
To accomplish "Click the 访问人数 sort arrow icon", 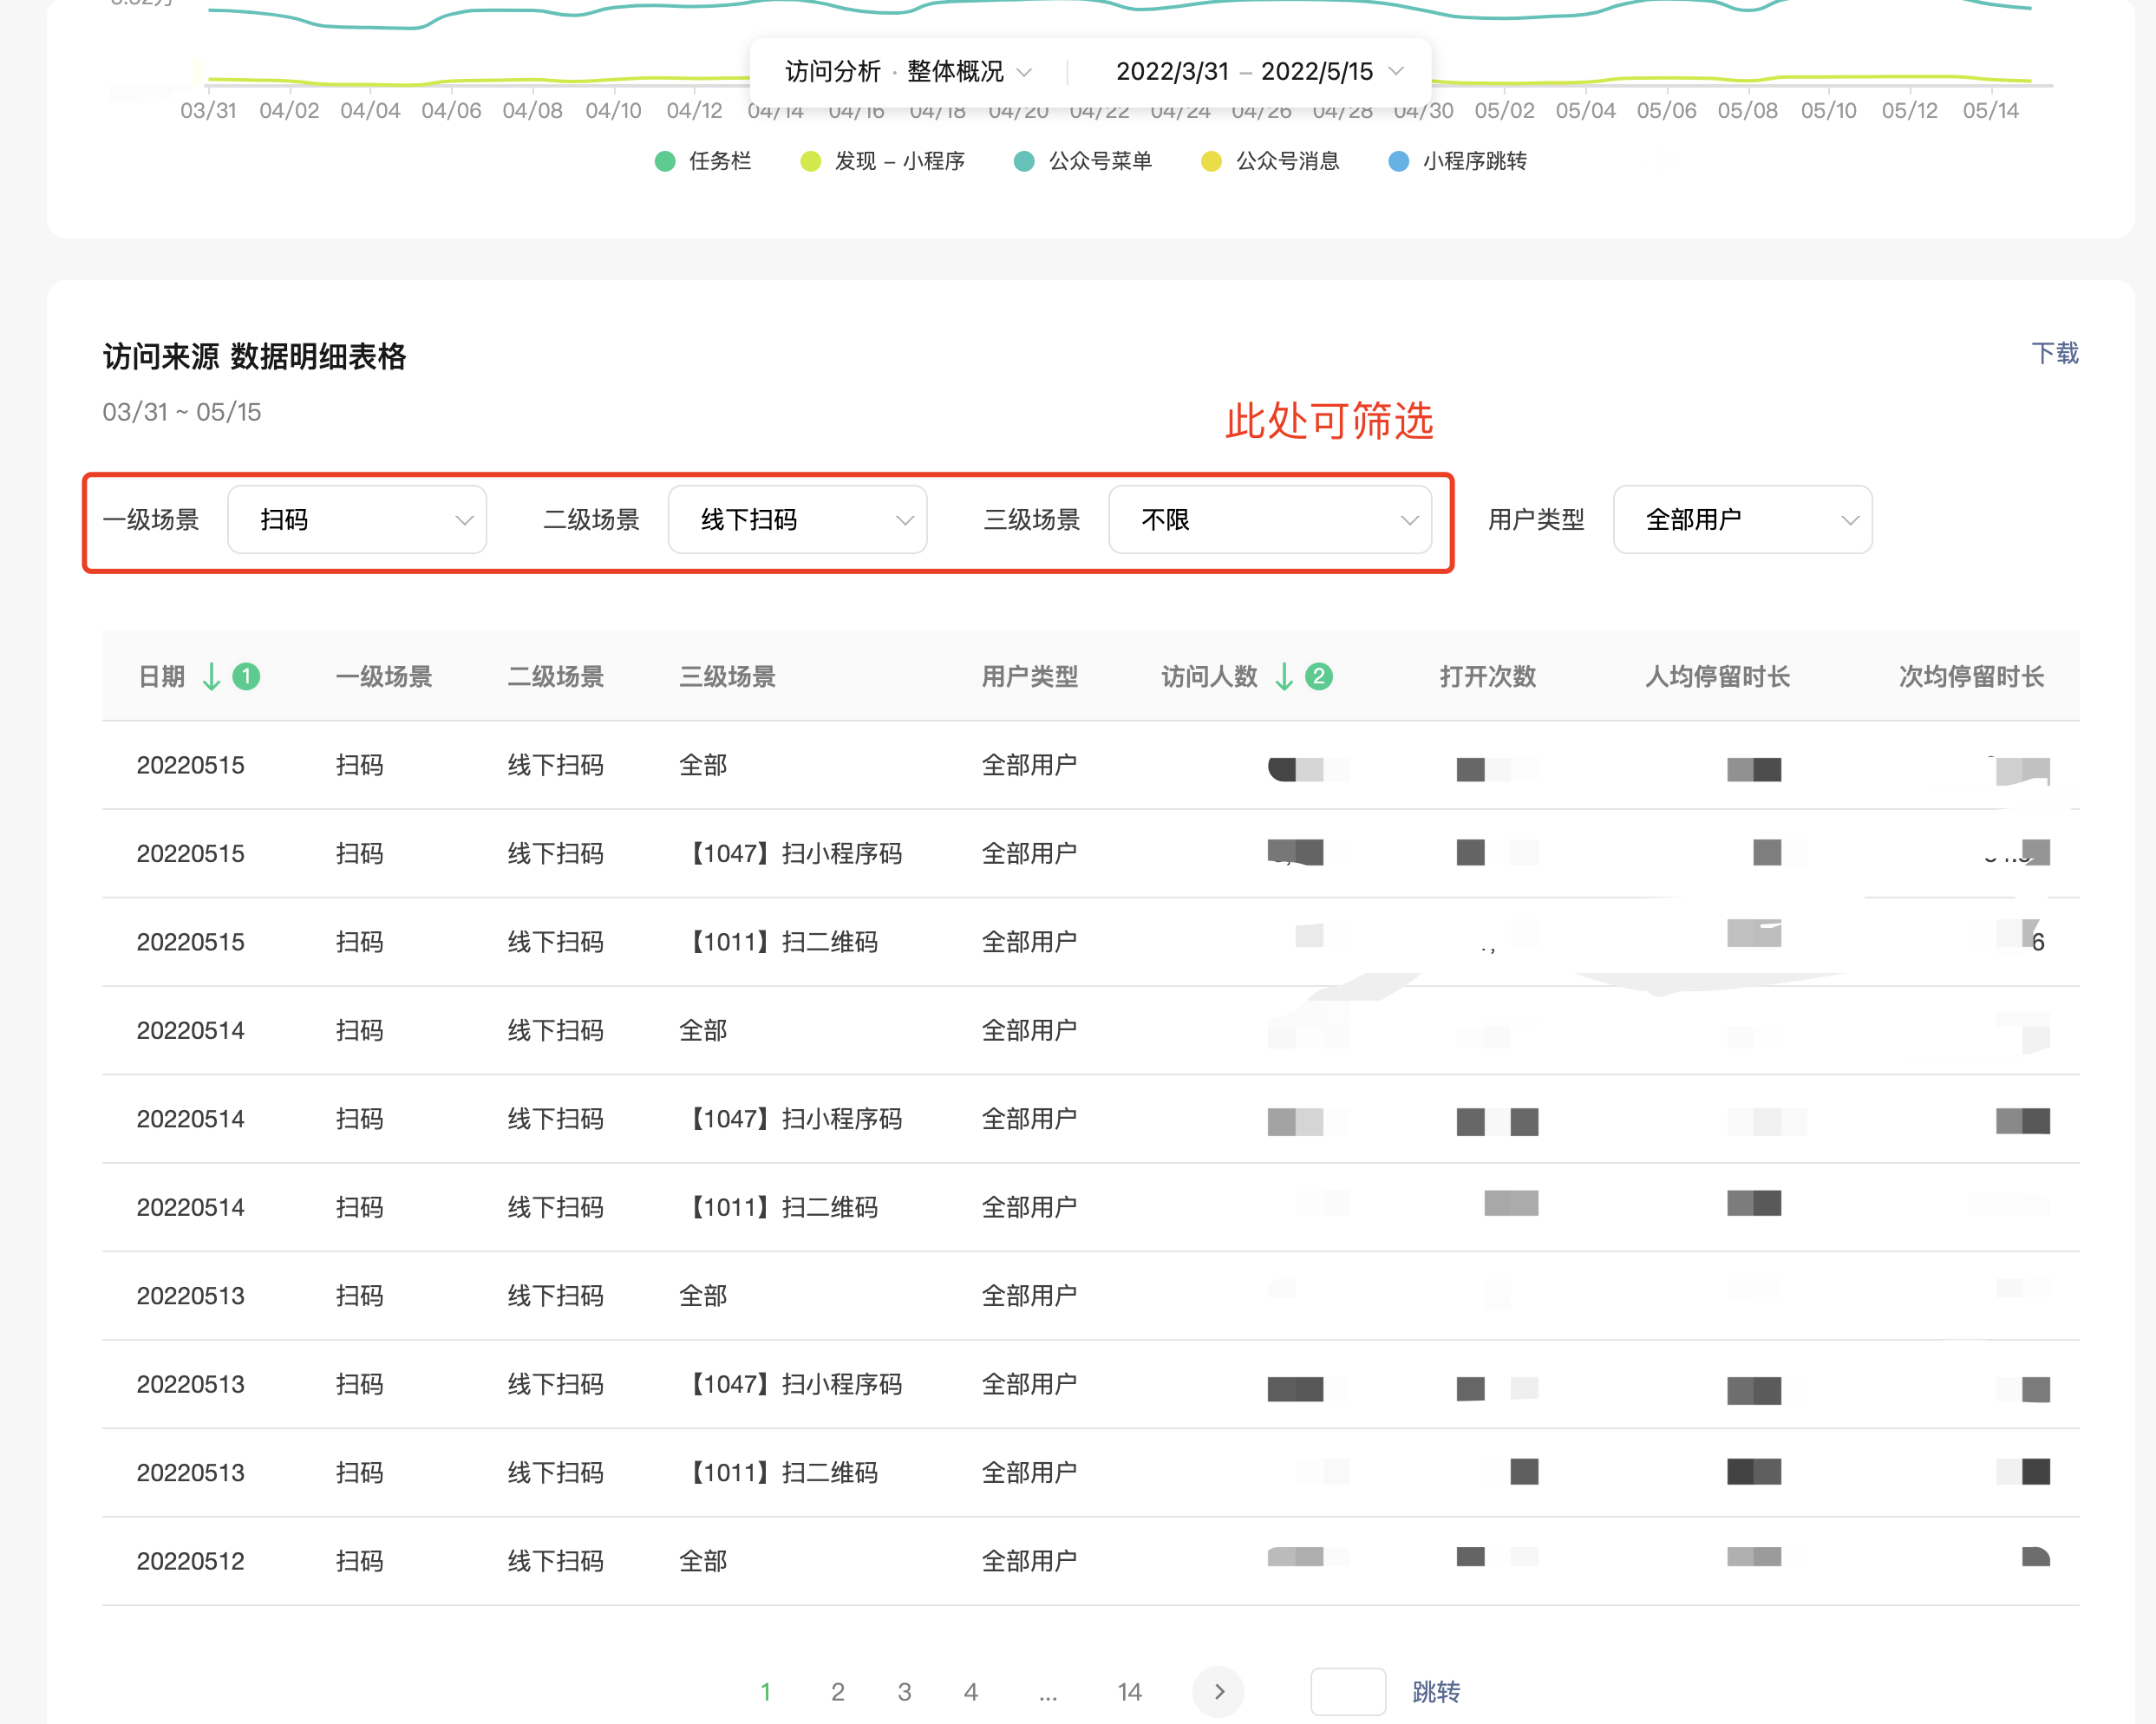I will pyautogui.click(x=1284, y=677).
